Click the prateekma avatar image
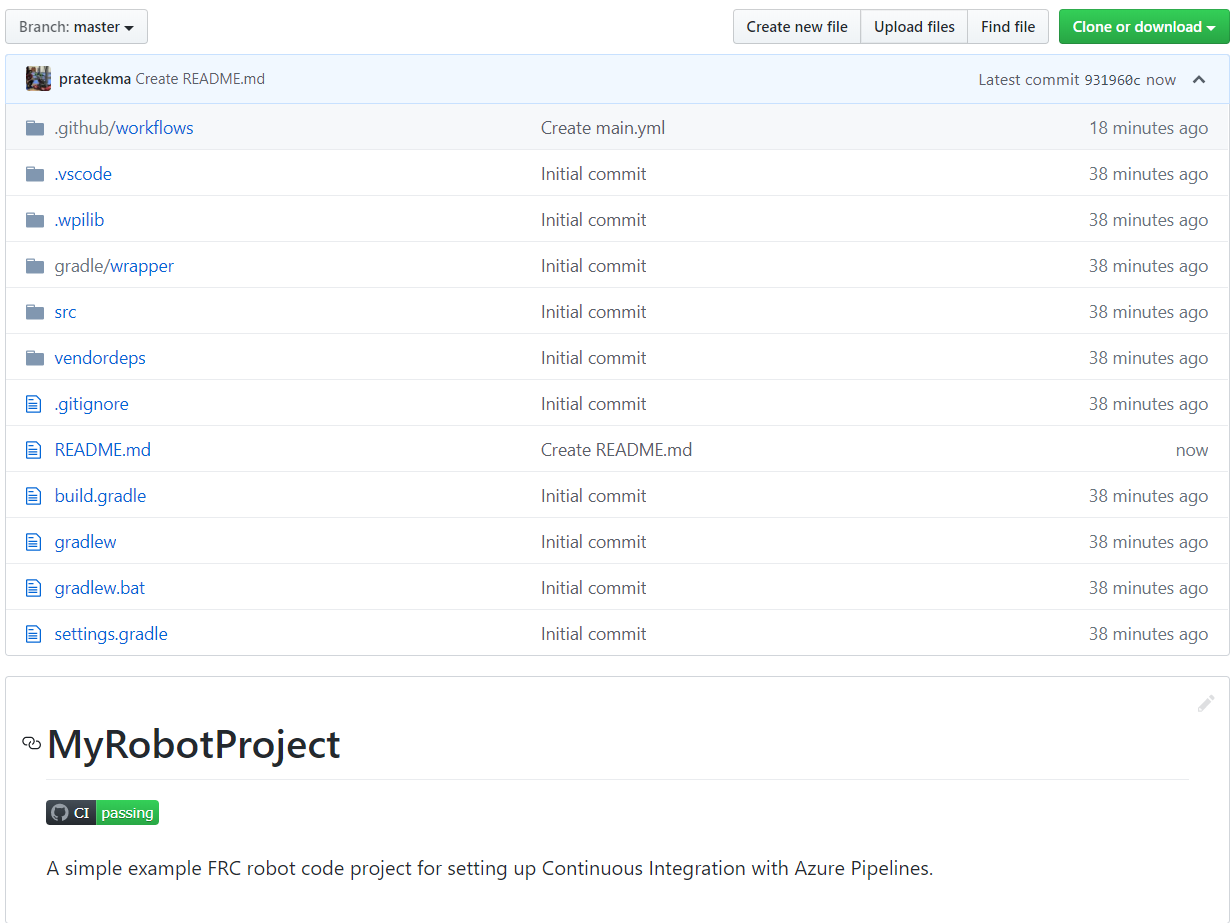 tap(38, 79)
